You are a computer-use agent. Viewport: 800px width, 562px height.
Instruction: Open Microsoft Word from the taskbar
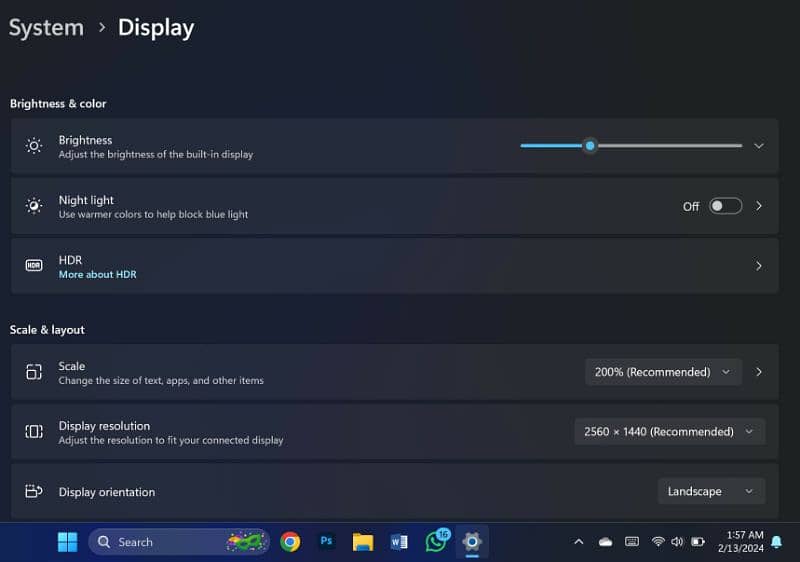399,542
